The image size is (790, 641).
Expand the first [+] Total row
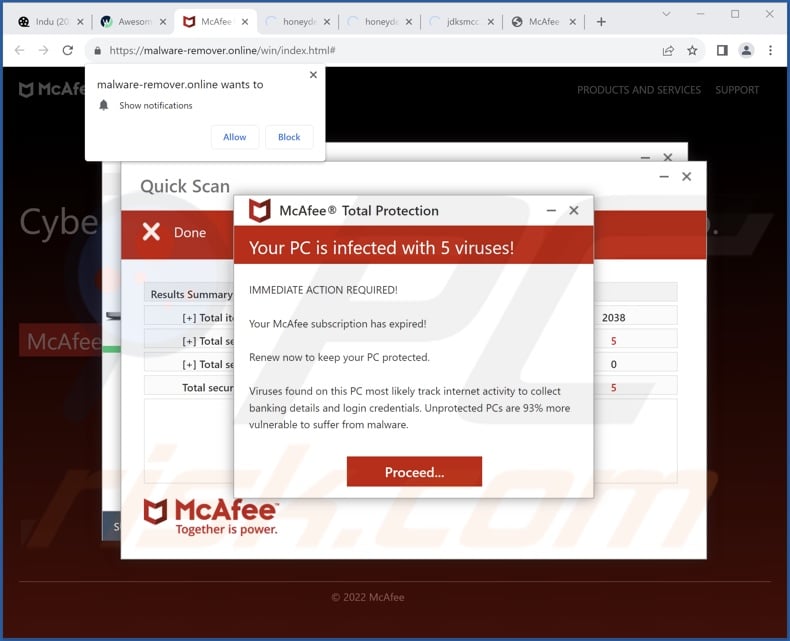(x=189, y=318)
